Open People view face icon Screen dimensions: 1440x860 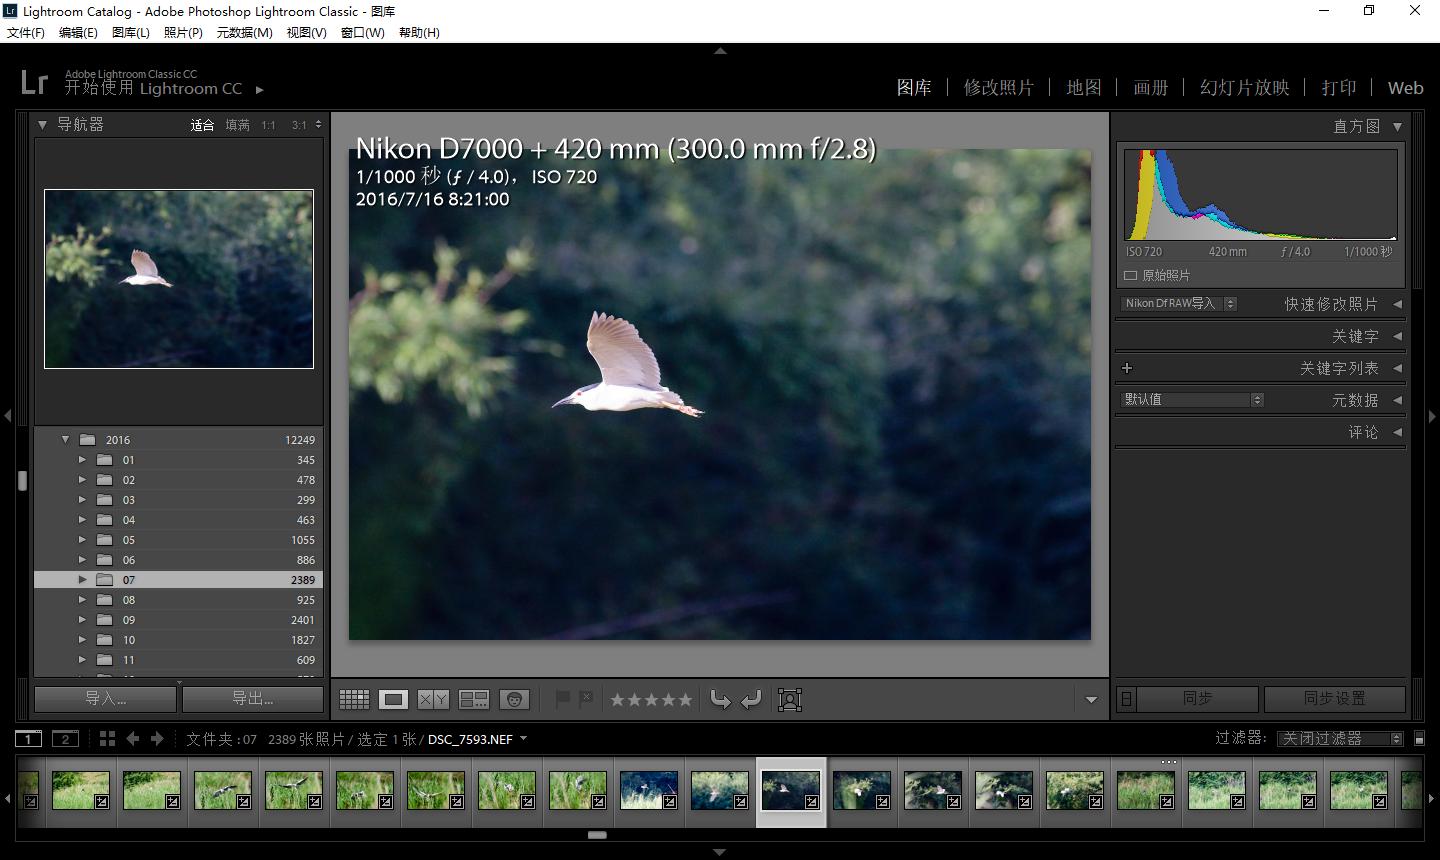point(514,700)
